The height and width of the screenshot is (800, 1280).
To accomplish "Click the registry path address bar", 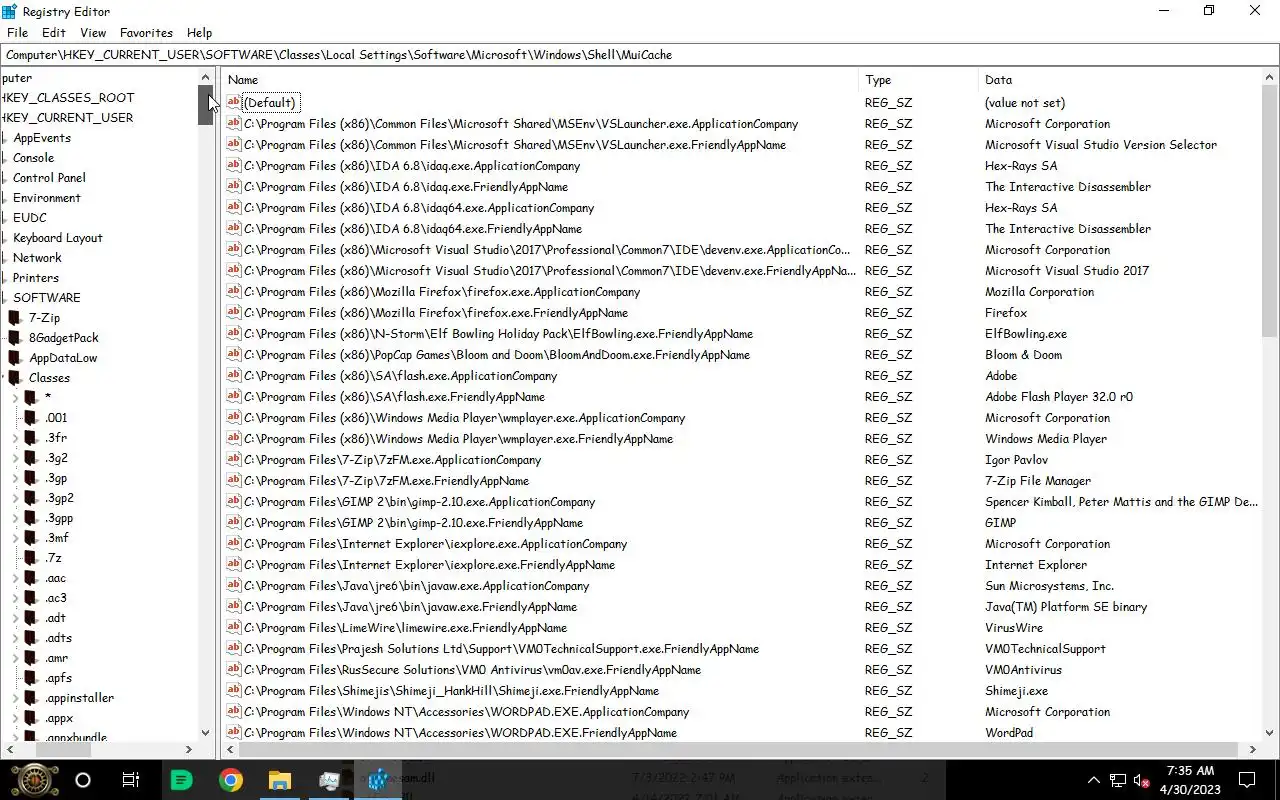I will tap(640, 54).
